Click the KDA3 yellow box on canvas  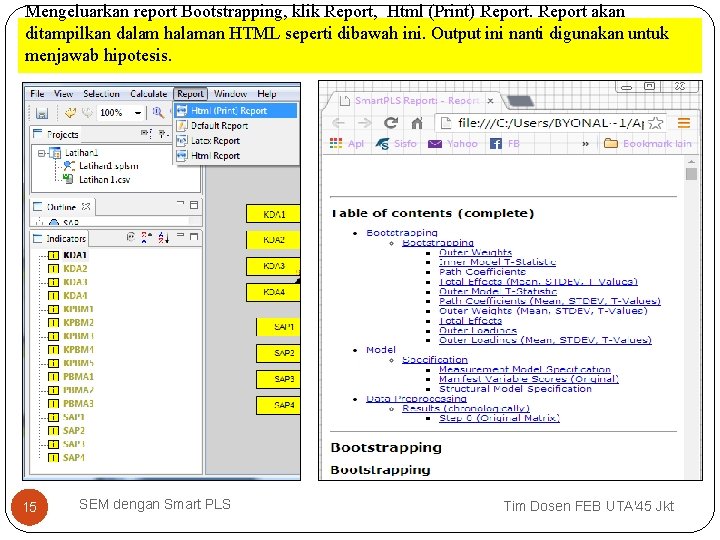click(x=273, y=266)
